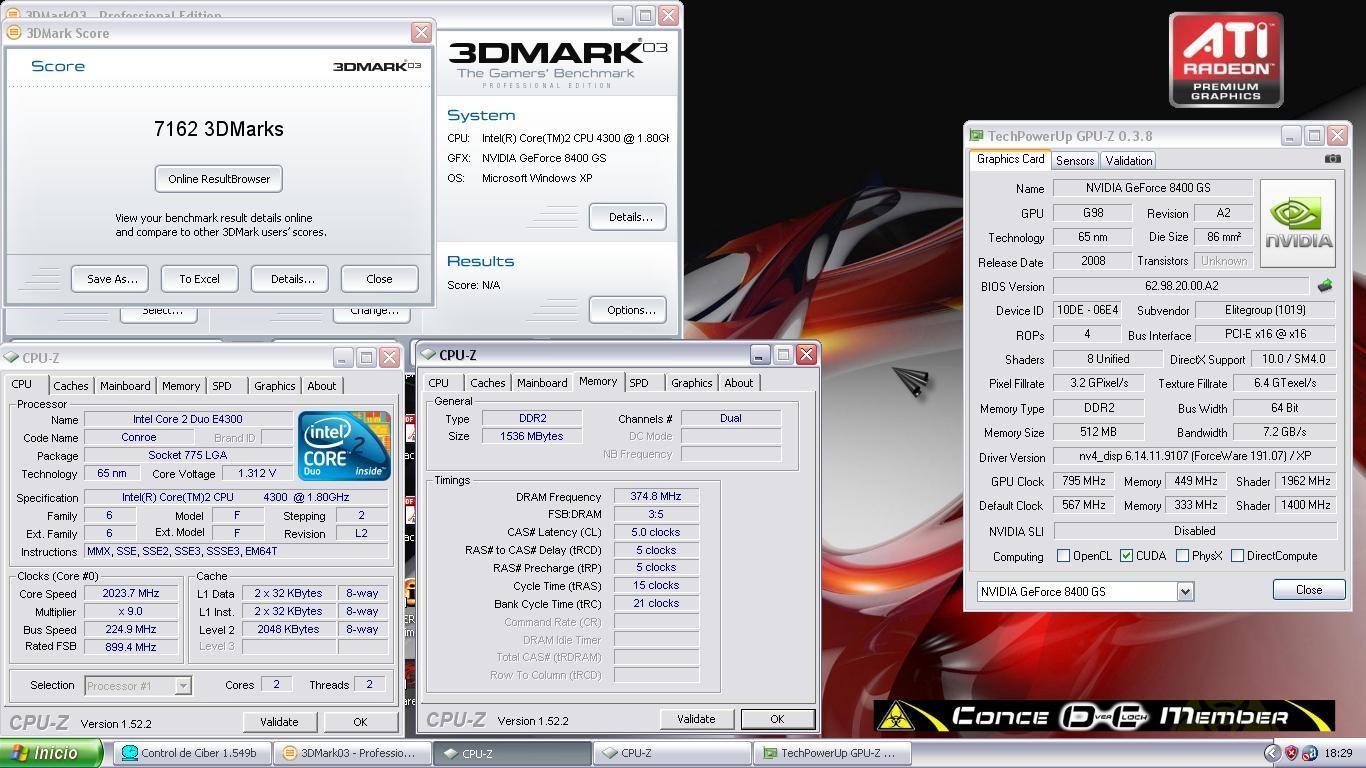Click the Core Speed value 2023.7 MHz
The image size is (1366, 768).
click(131, 594)
